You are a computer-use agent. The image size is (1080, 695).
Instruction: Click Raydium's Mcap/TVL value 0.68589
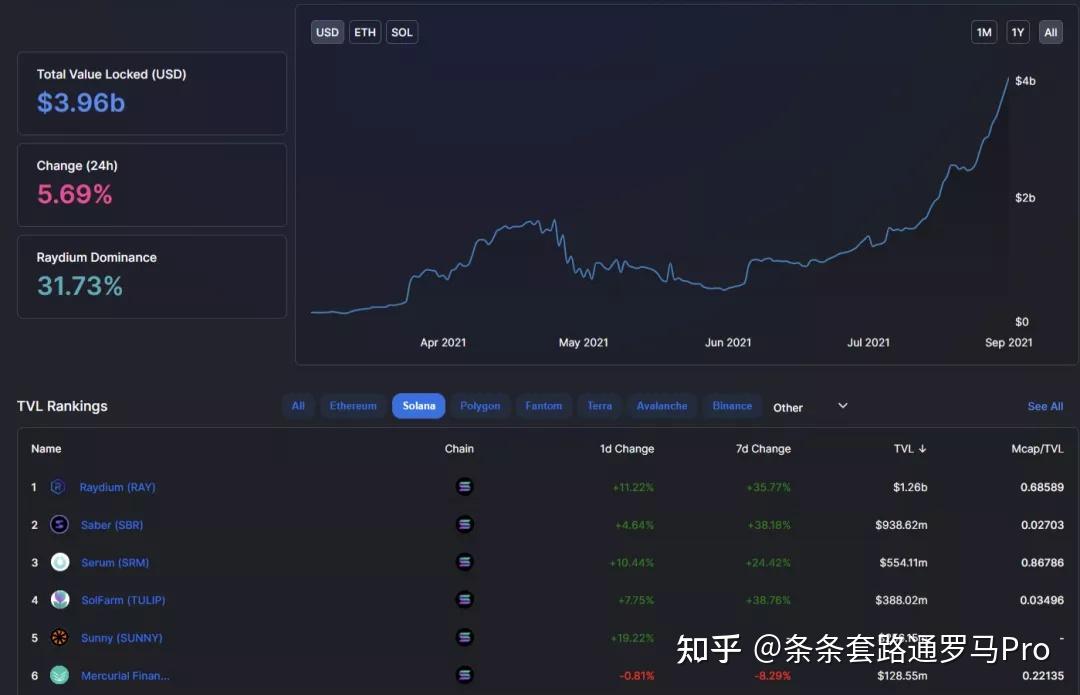(1042, 487)
